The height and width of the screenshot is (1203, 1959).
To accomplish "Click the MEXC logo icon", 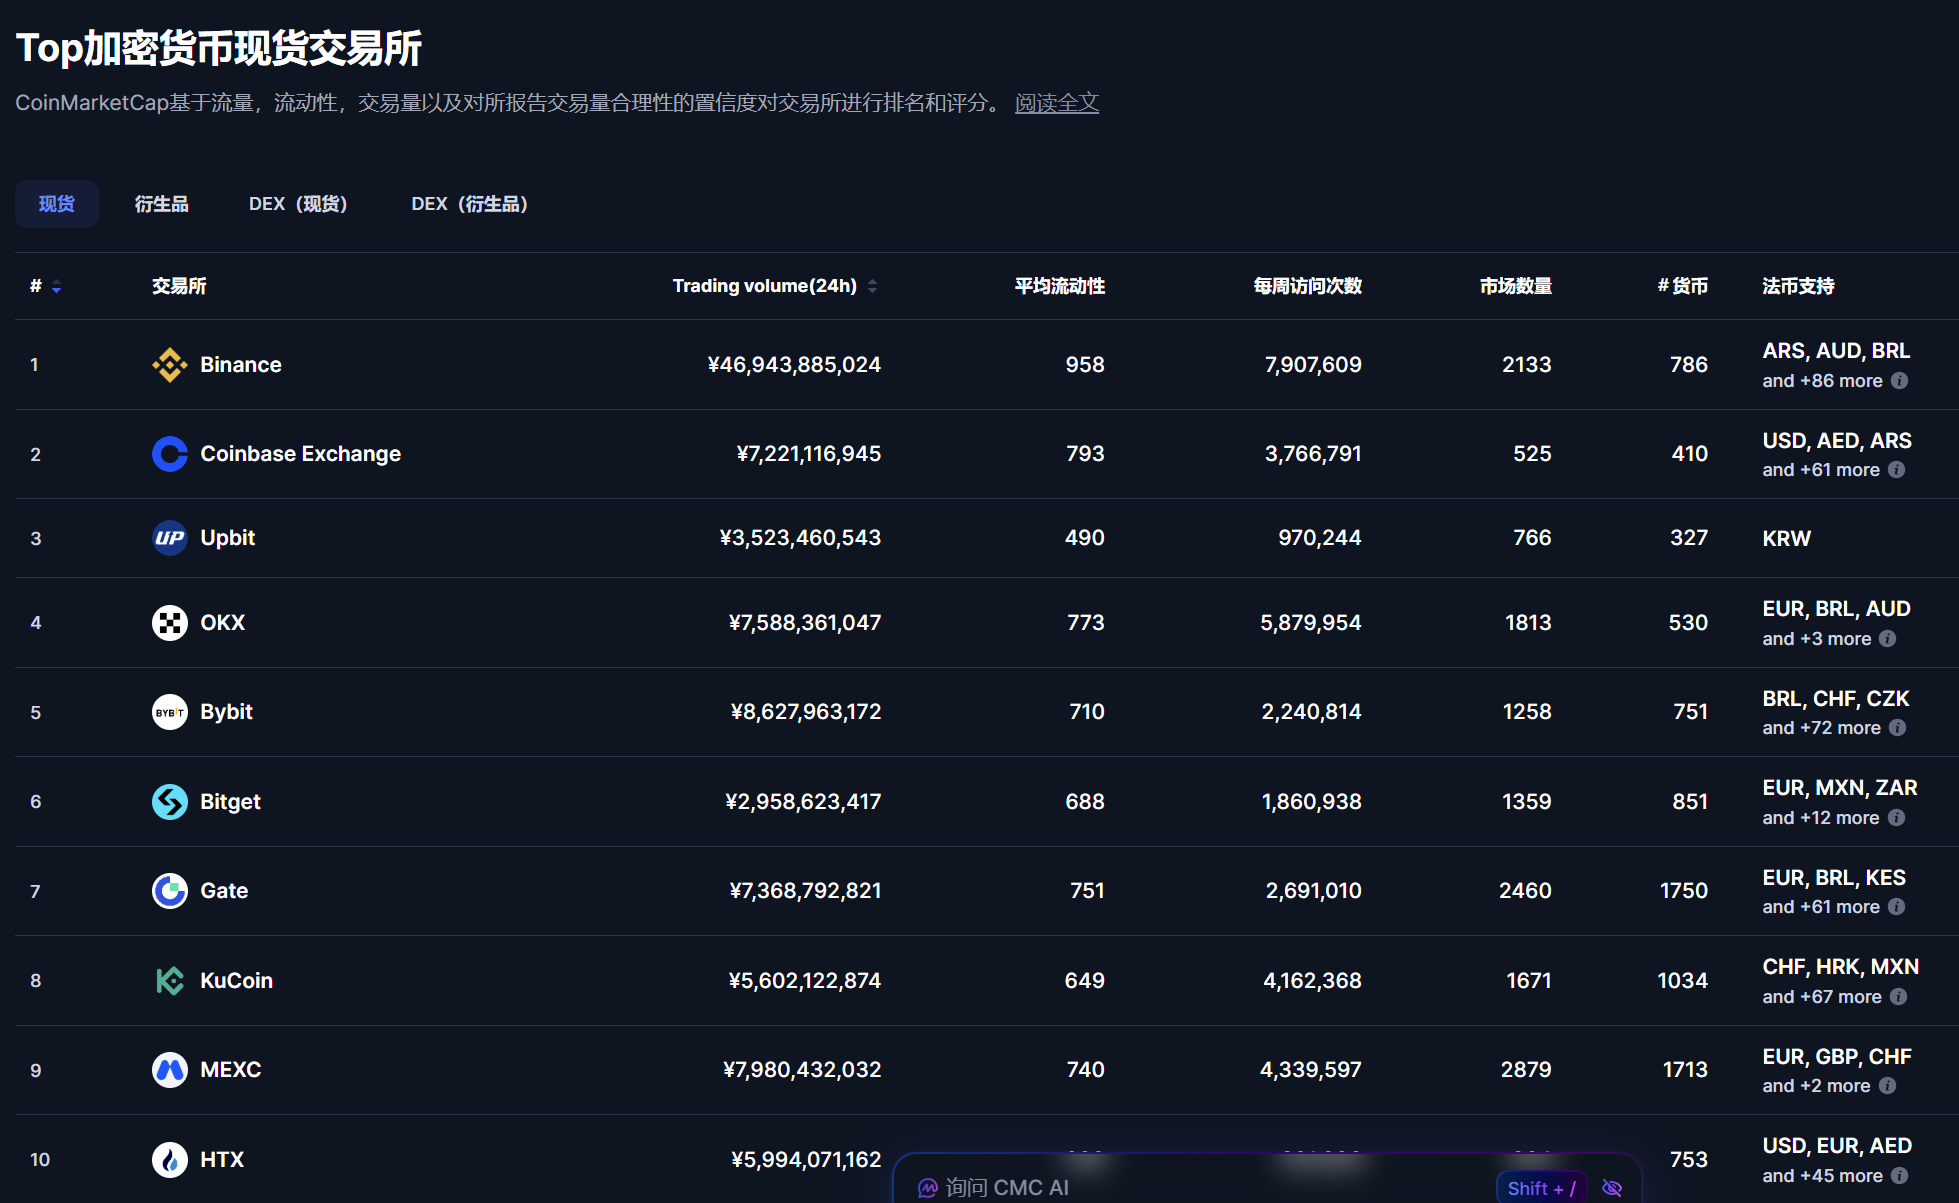I will 170,1070.
